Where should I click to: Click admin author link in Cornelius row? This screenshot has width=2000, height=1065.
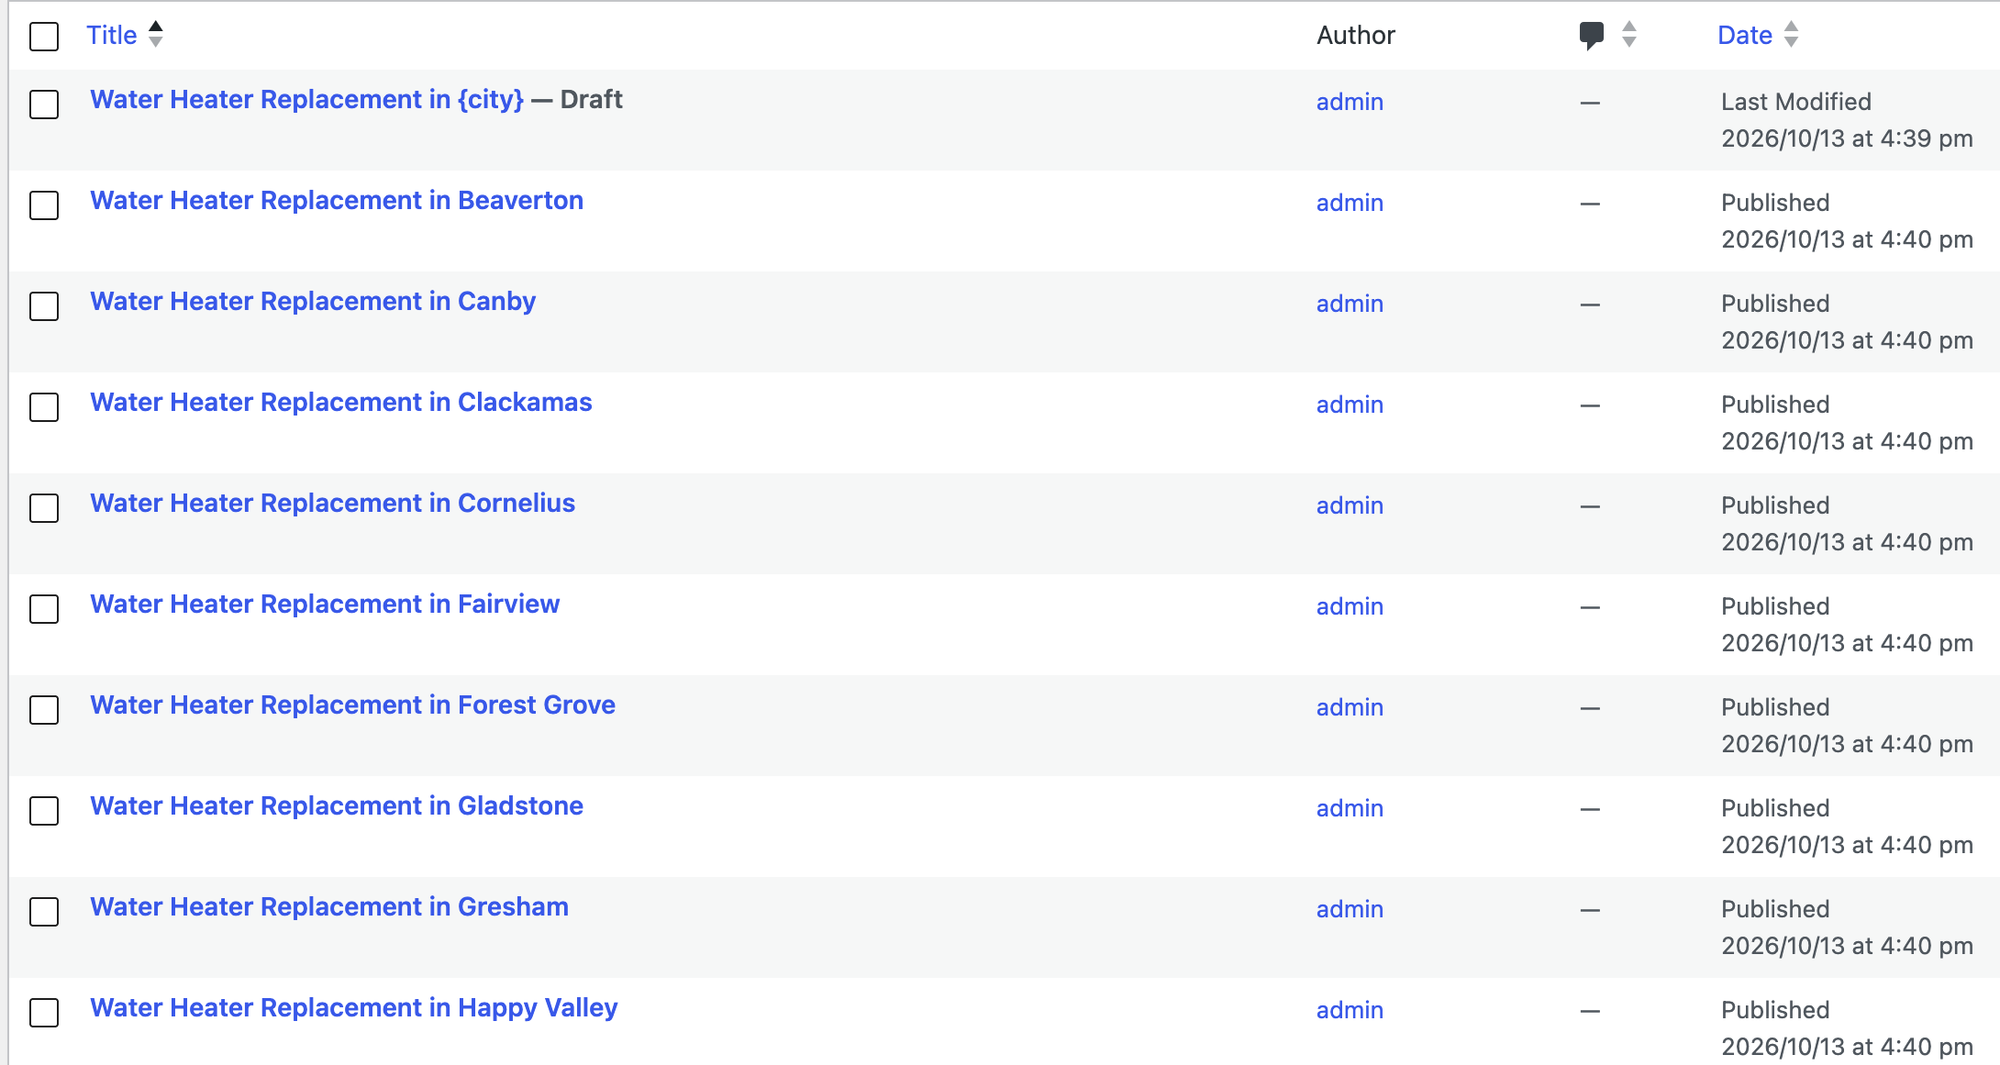(x=1349, y=506)
